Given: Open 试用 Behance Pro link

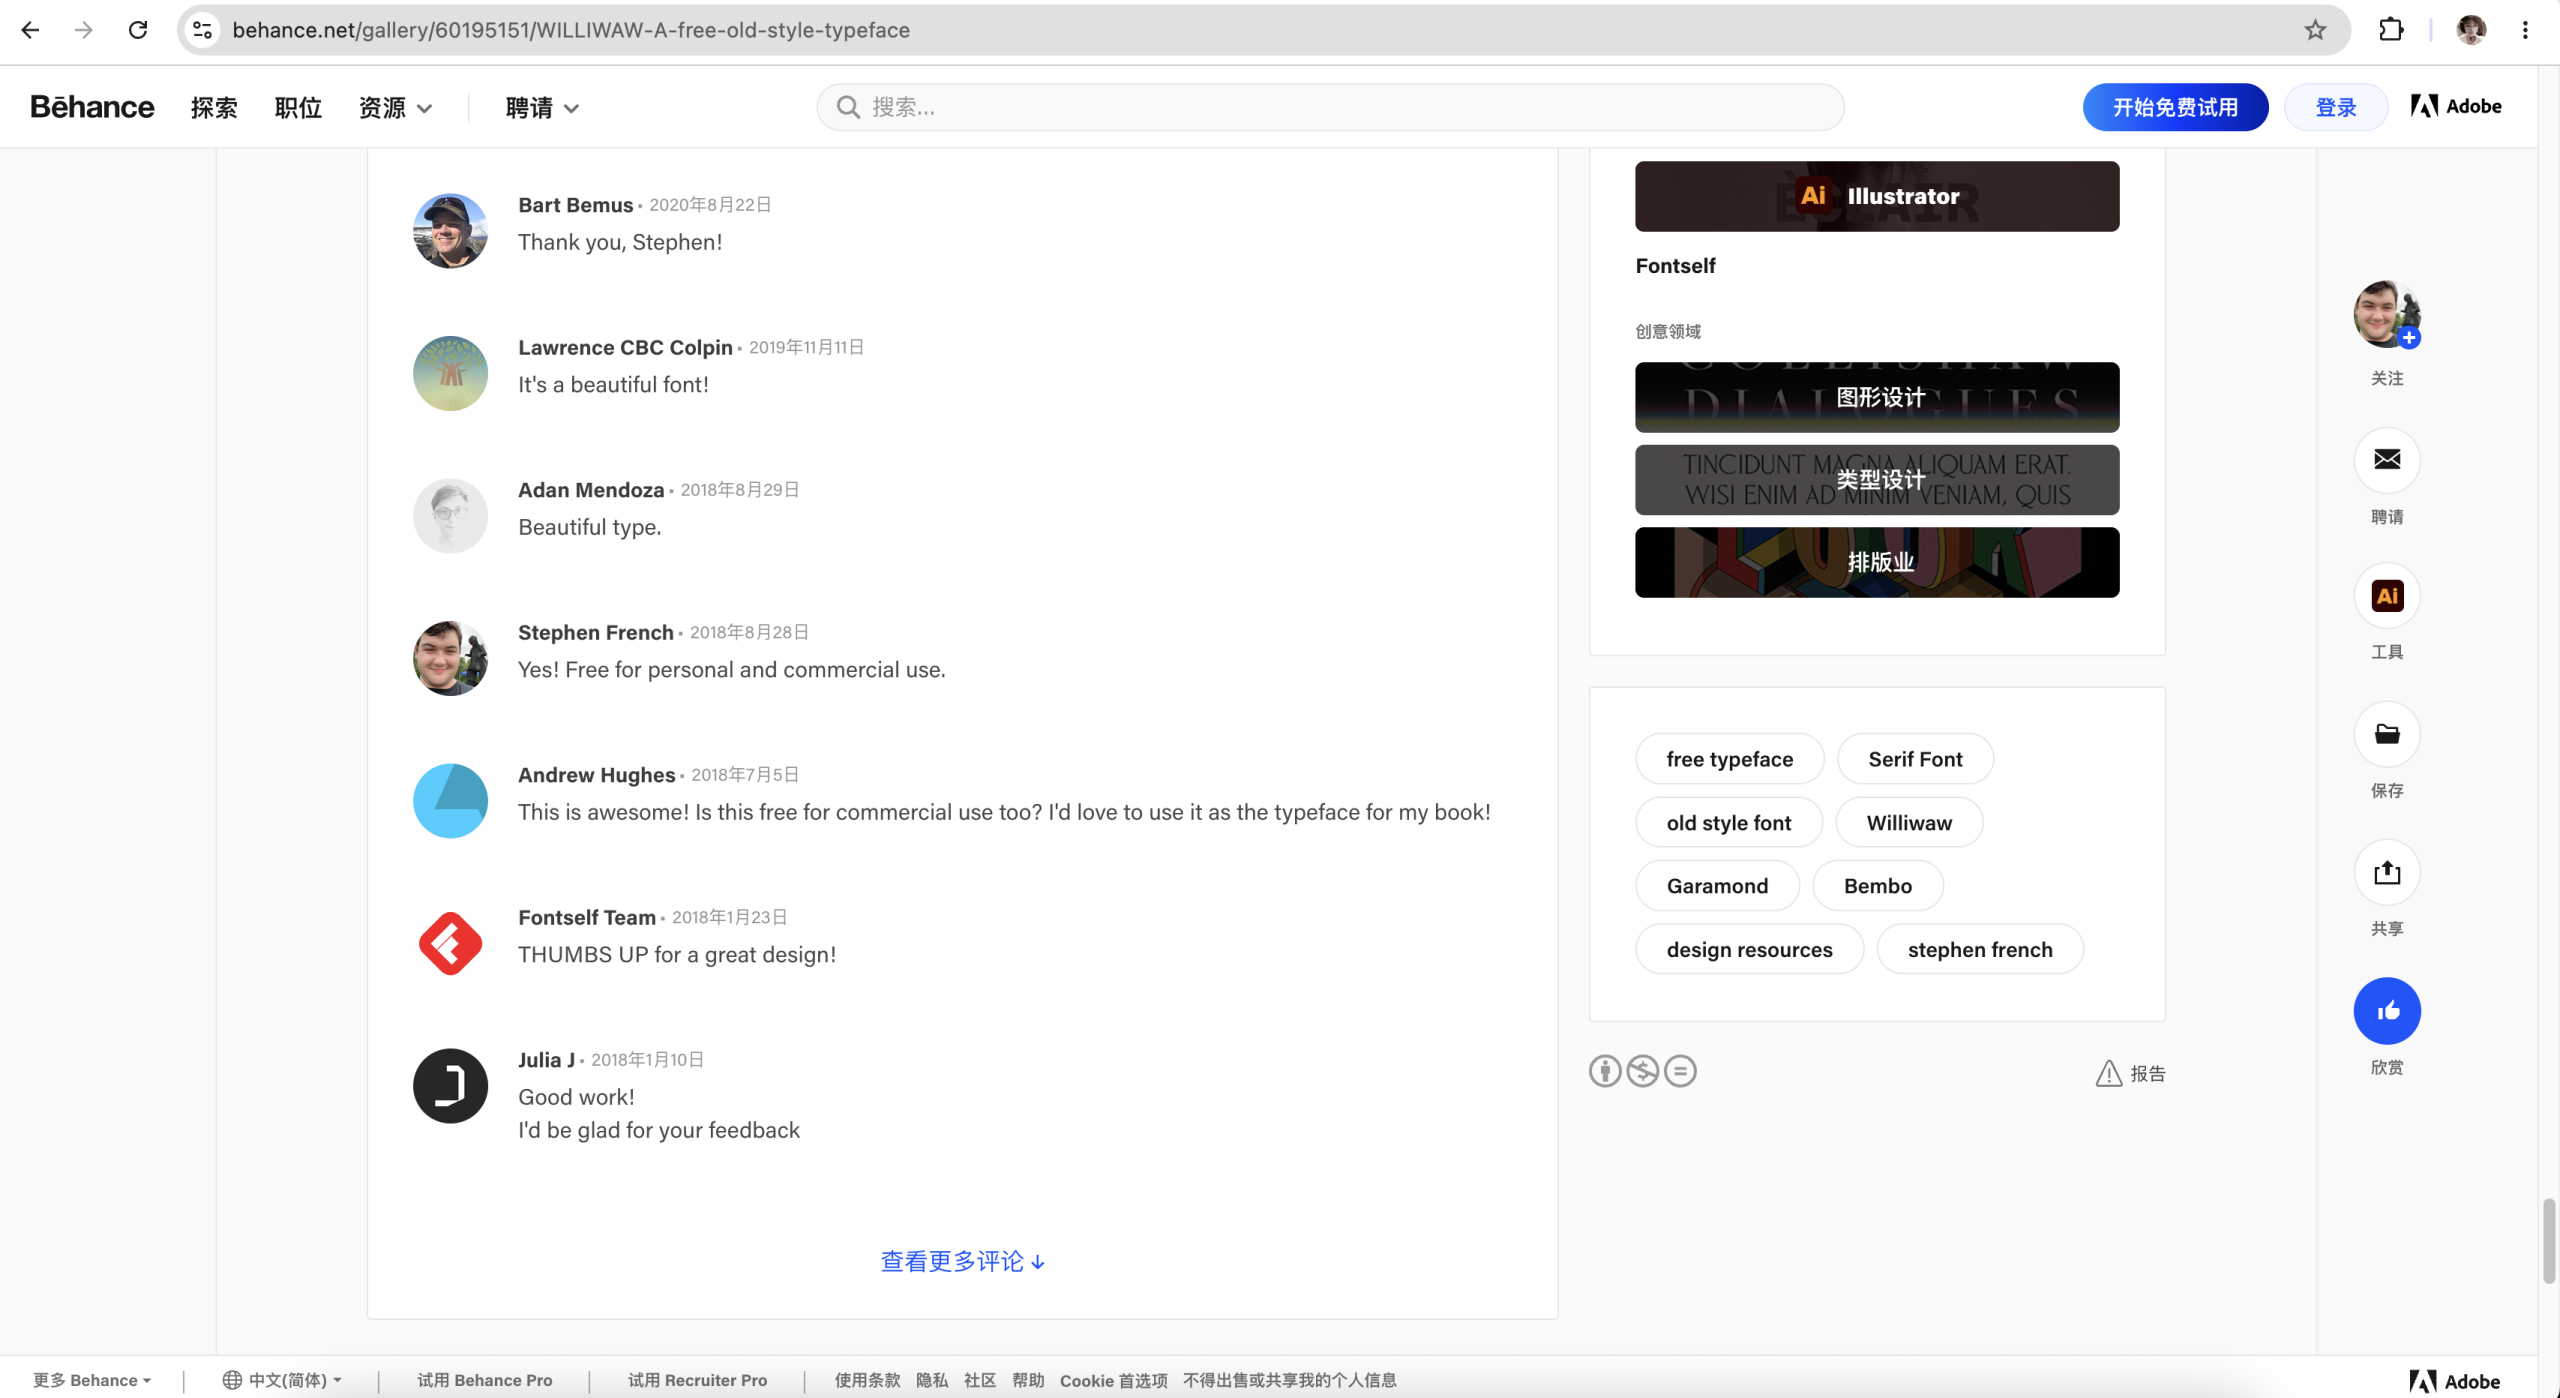Looking at the screenshot, I should [x=485, y=1380].
